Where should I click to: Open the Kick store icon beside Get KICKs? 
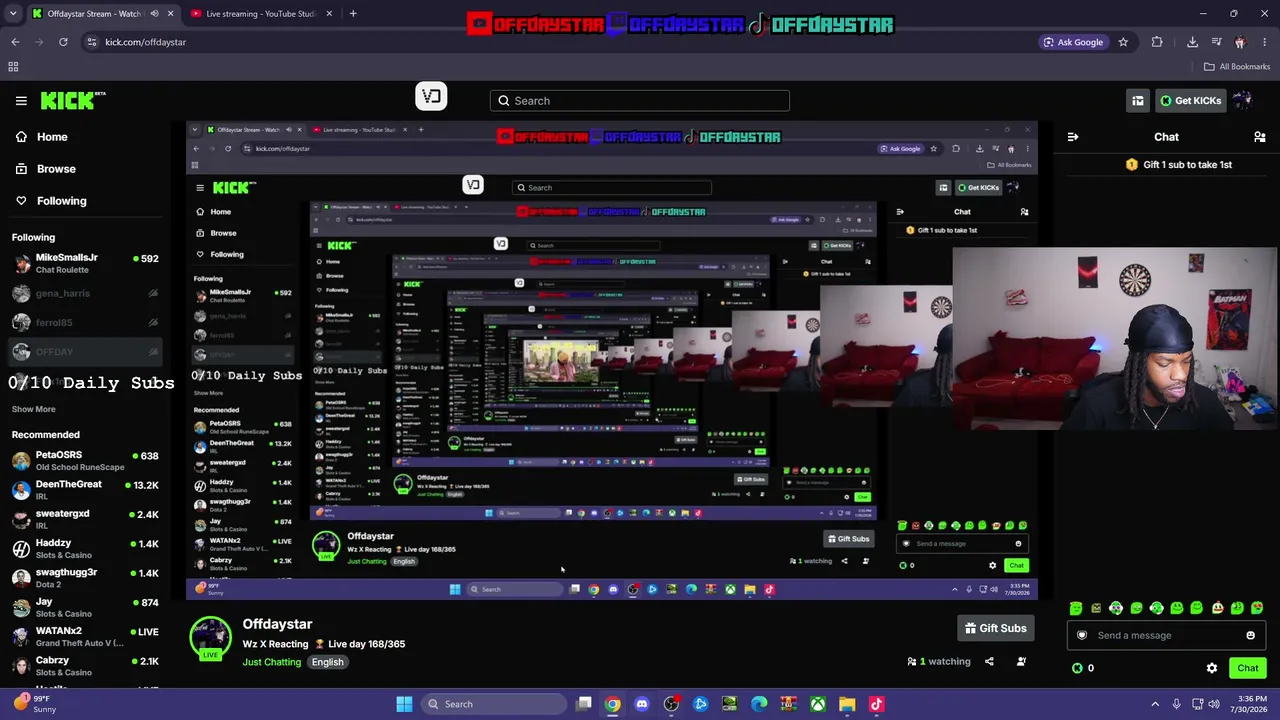(1138, 100)
